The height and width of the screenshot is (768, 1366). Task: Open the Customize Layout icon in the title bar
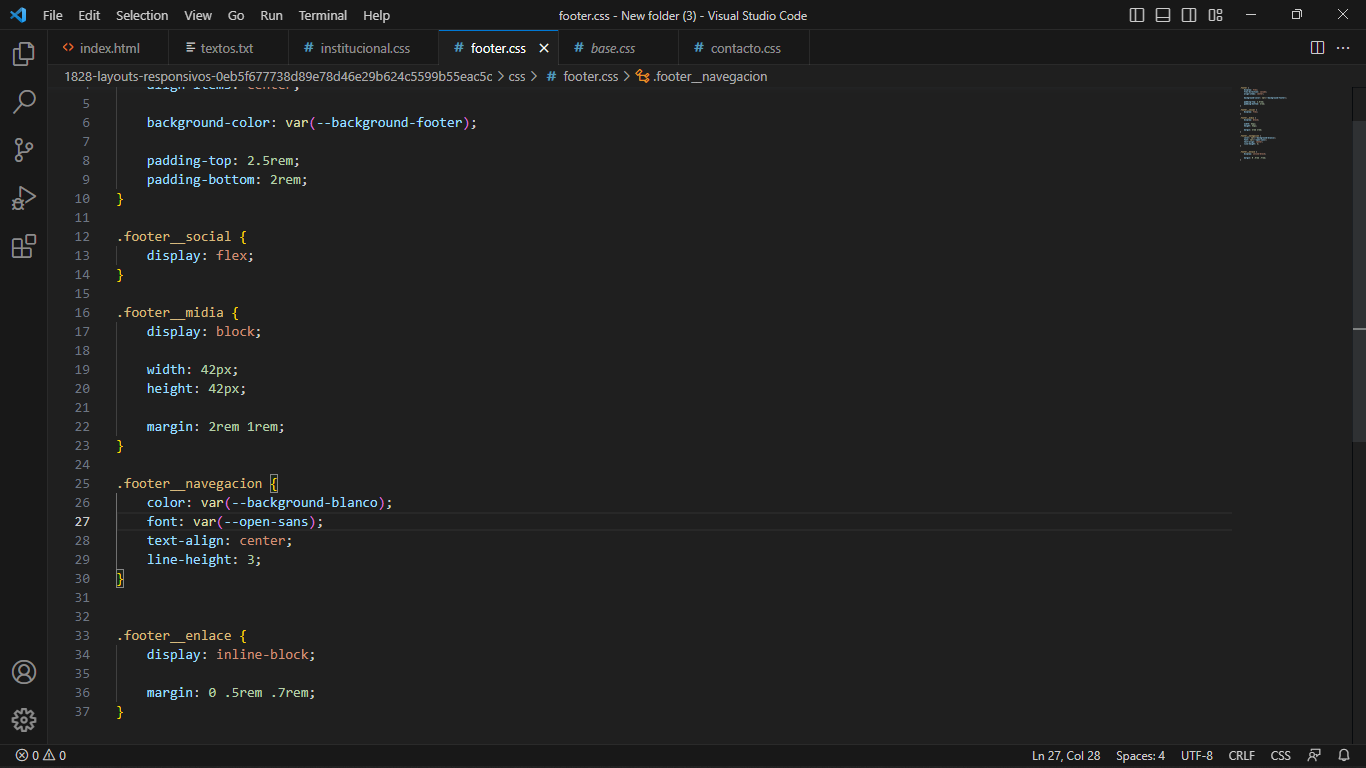1215,15
